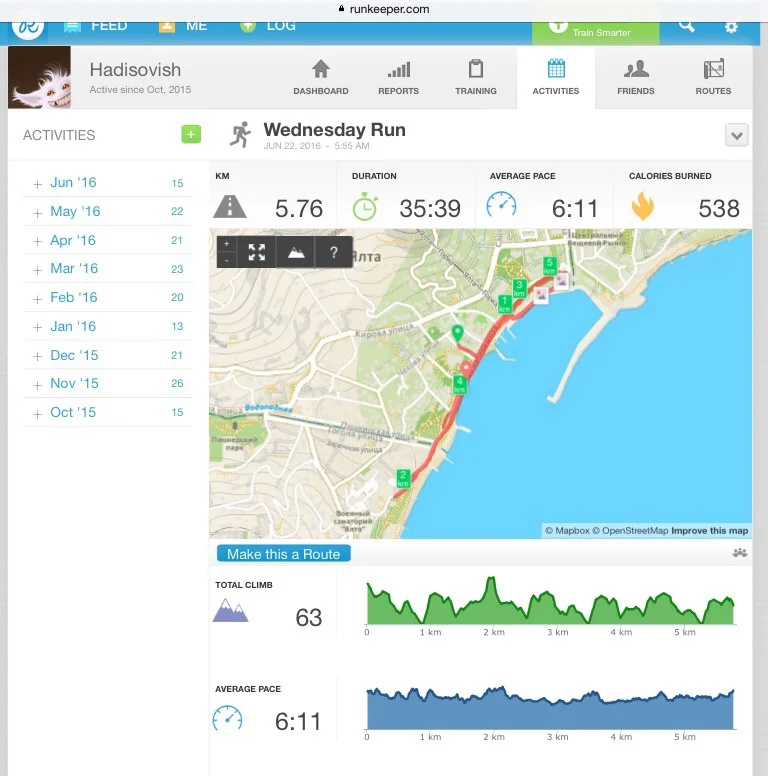Click the 5.76 distance value
Viewport: 768px width, 776px height.
click(x=299, y=208)
